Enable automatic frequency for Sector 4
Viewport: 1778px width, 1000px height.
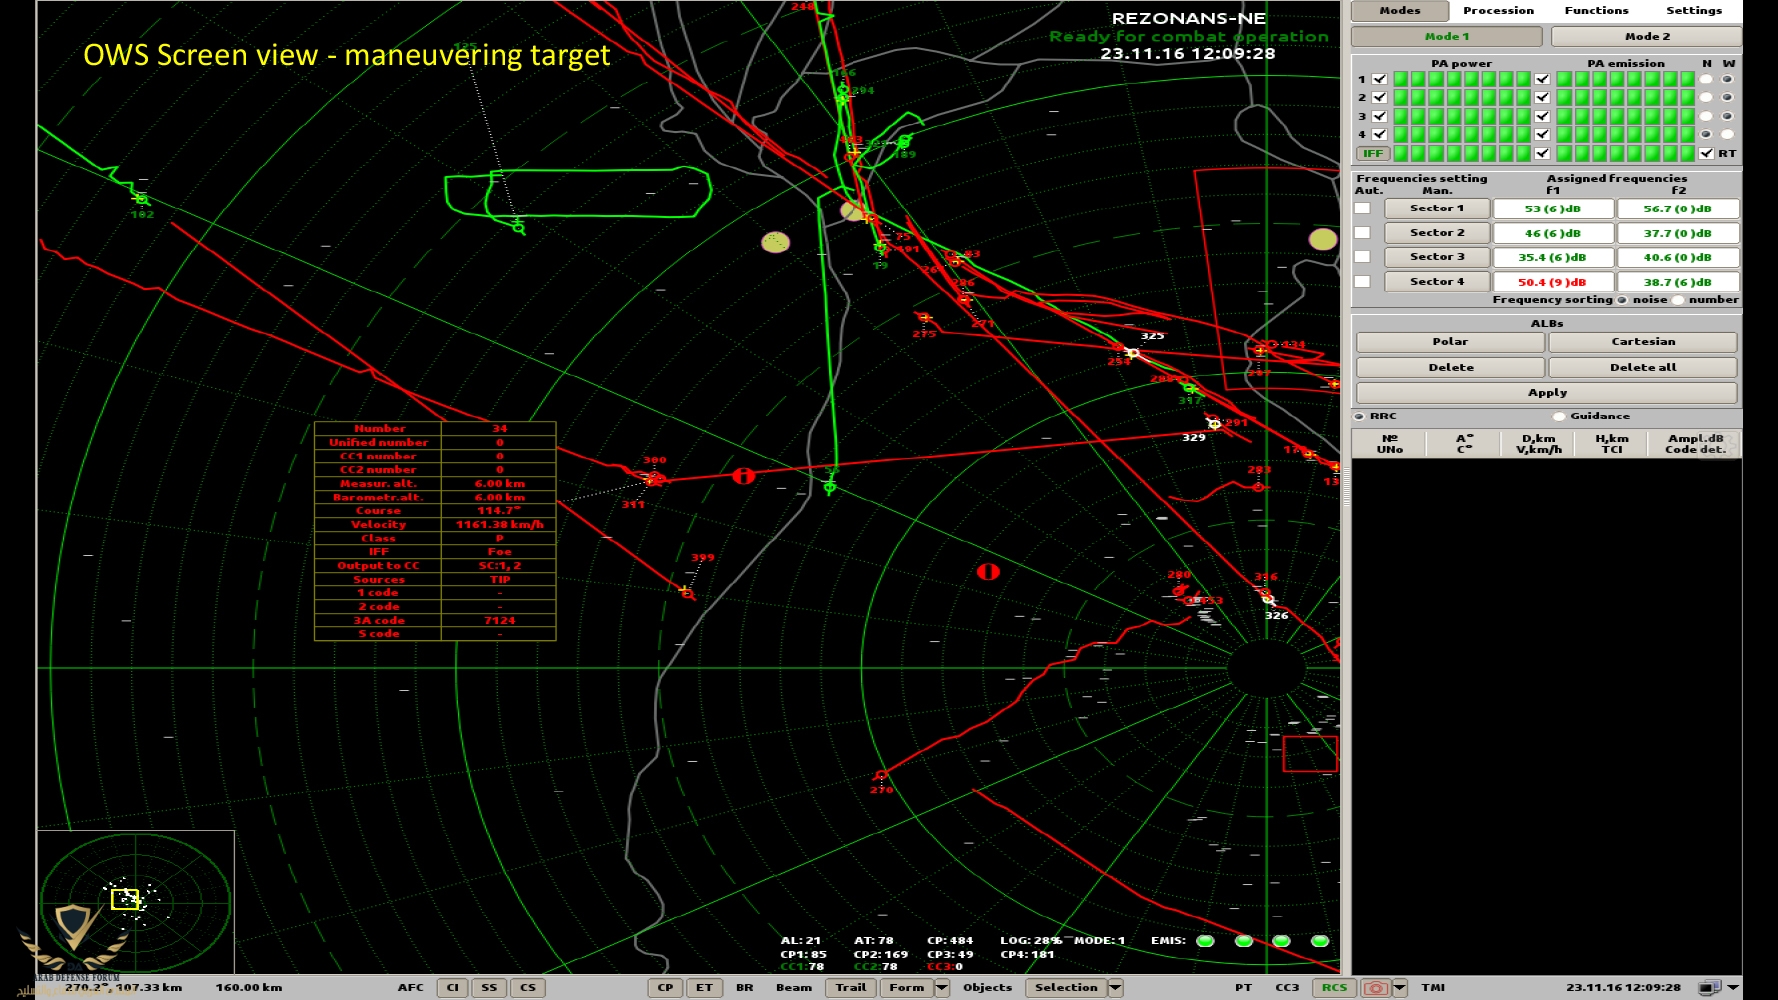(1362, 282)
